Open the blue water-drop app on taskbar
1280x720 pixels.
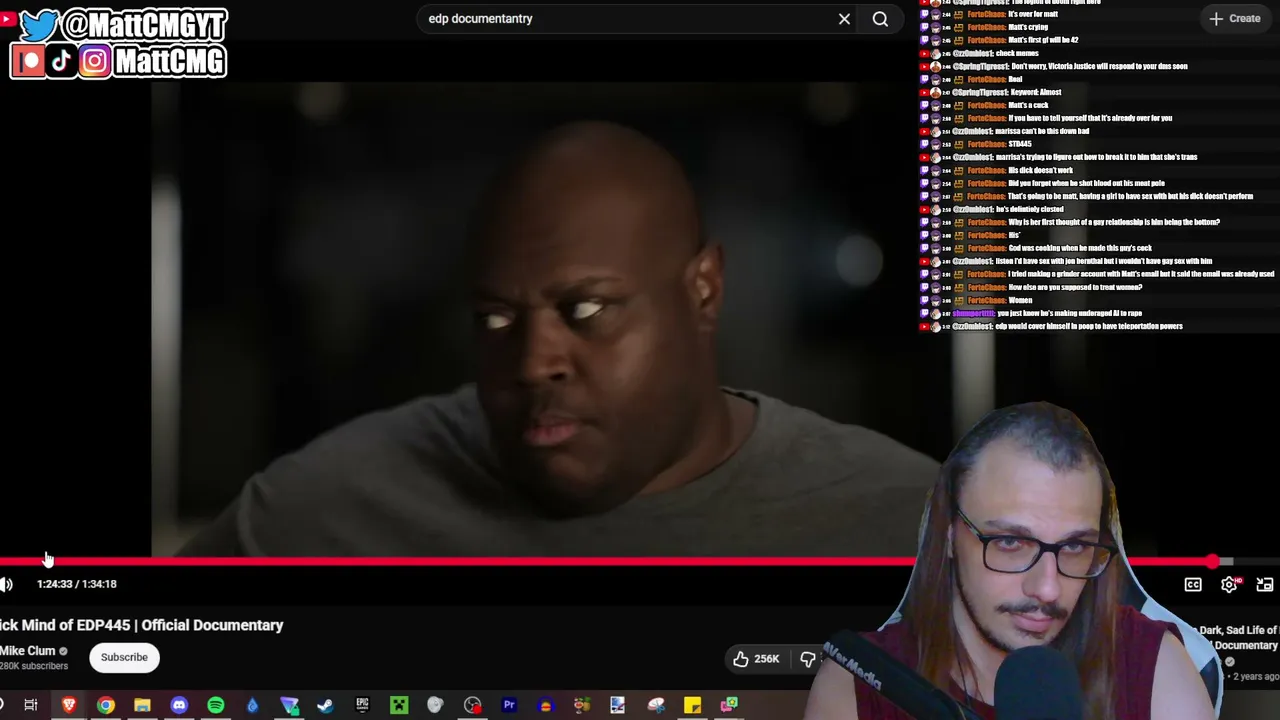[252, 705]
